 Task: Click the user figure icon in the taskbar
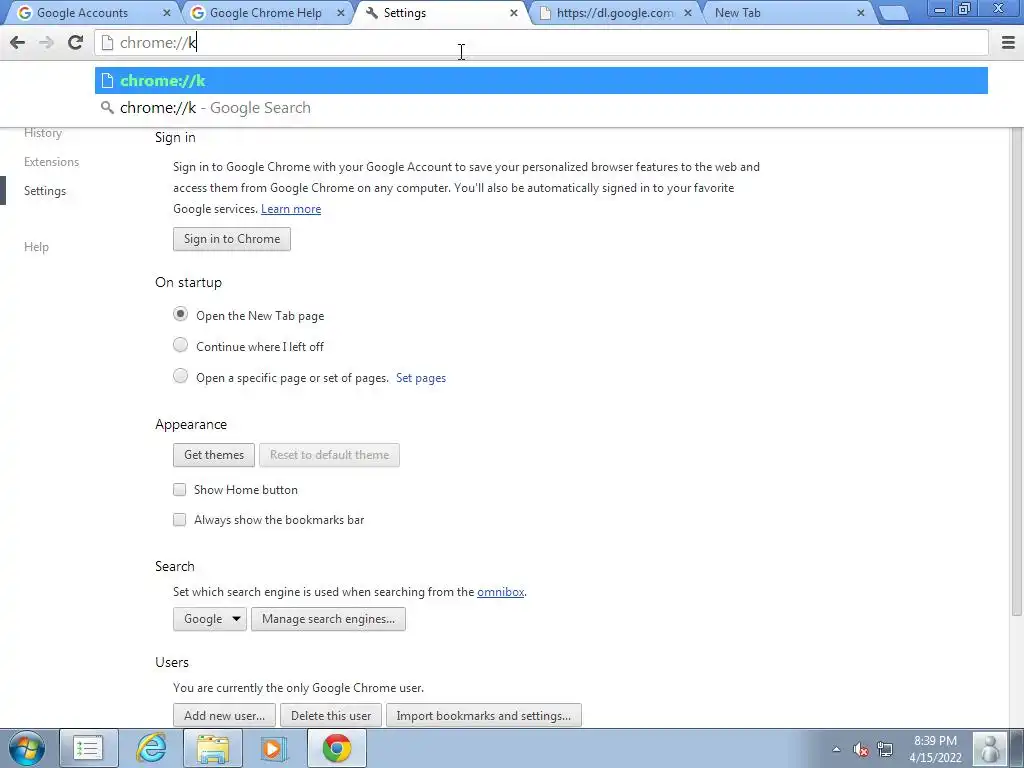(x=990, y=748)
